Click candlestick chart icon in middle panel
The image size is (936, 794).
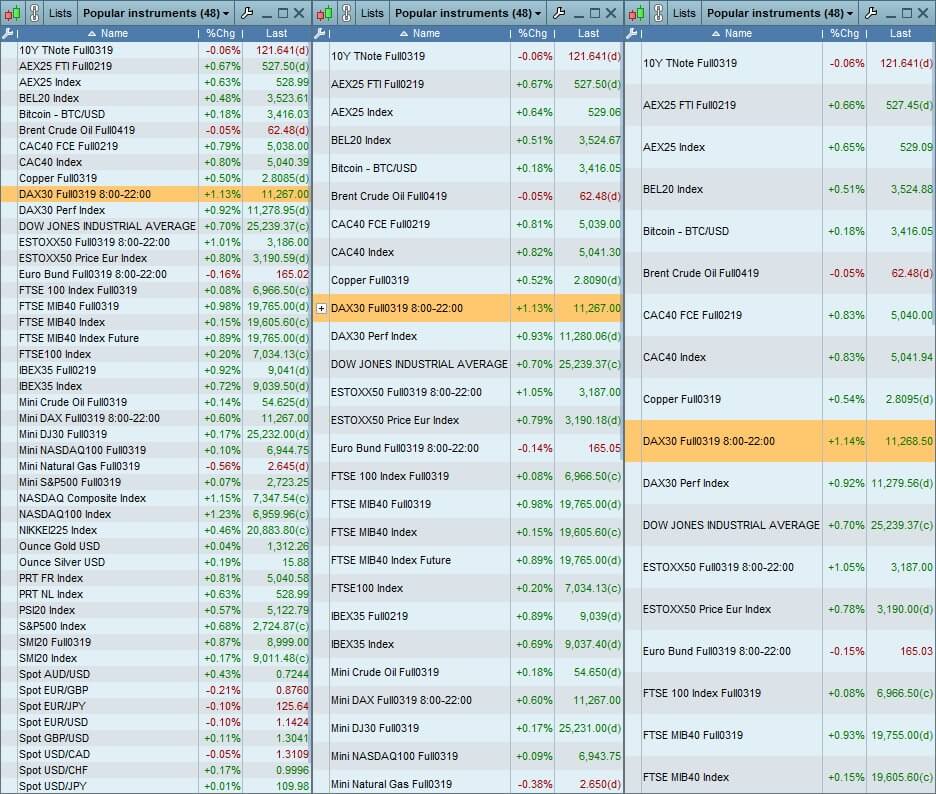point(325,13)
